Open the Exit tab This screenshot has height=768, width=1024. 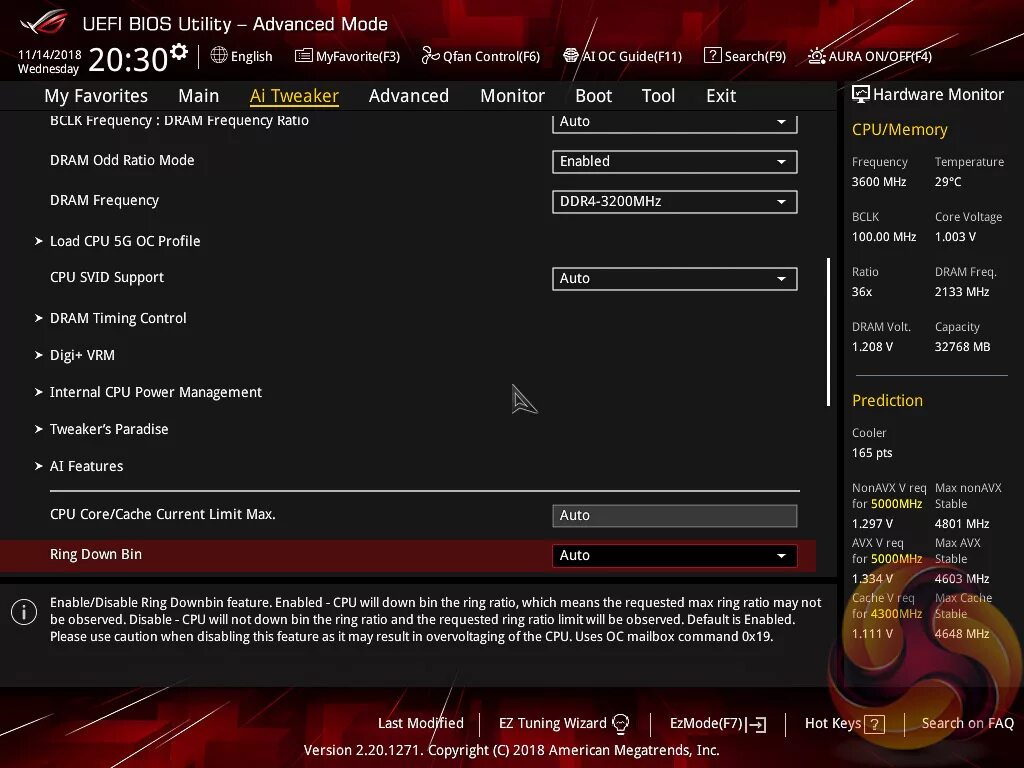click(721, 96)
